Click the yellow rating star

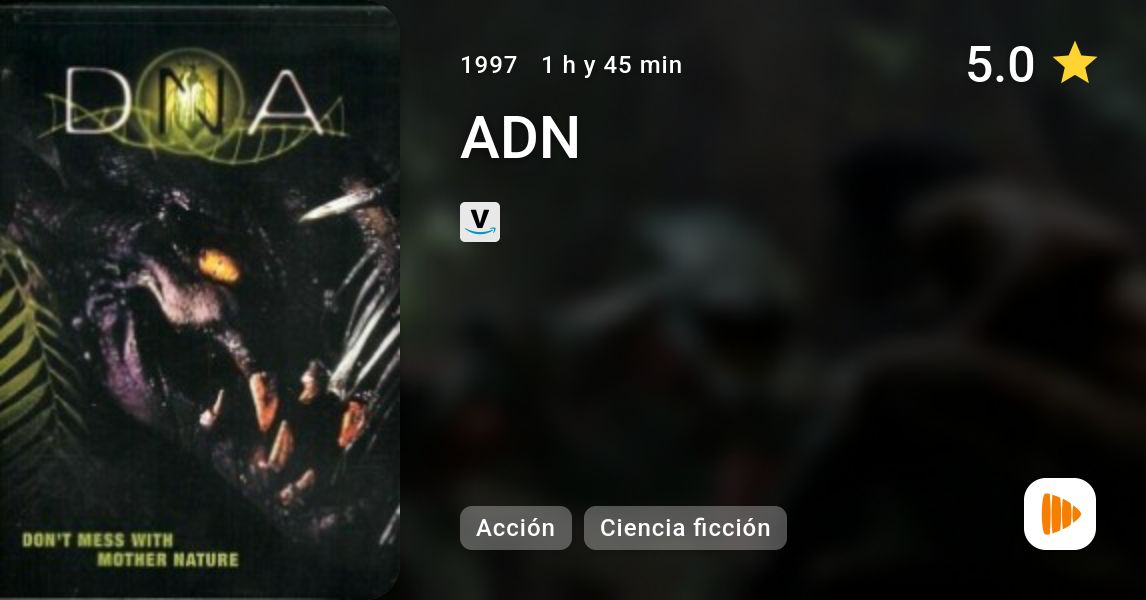(1074, 63)
